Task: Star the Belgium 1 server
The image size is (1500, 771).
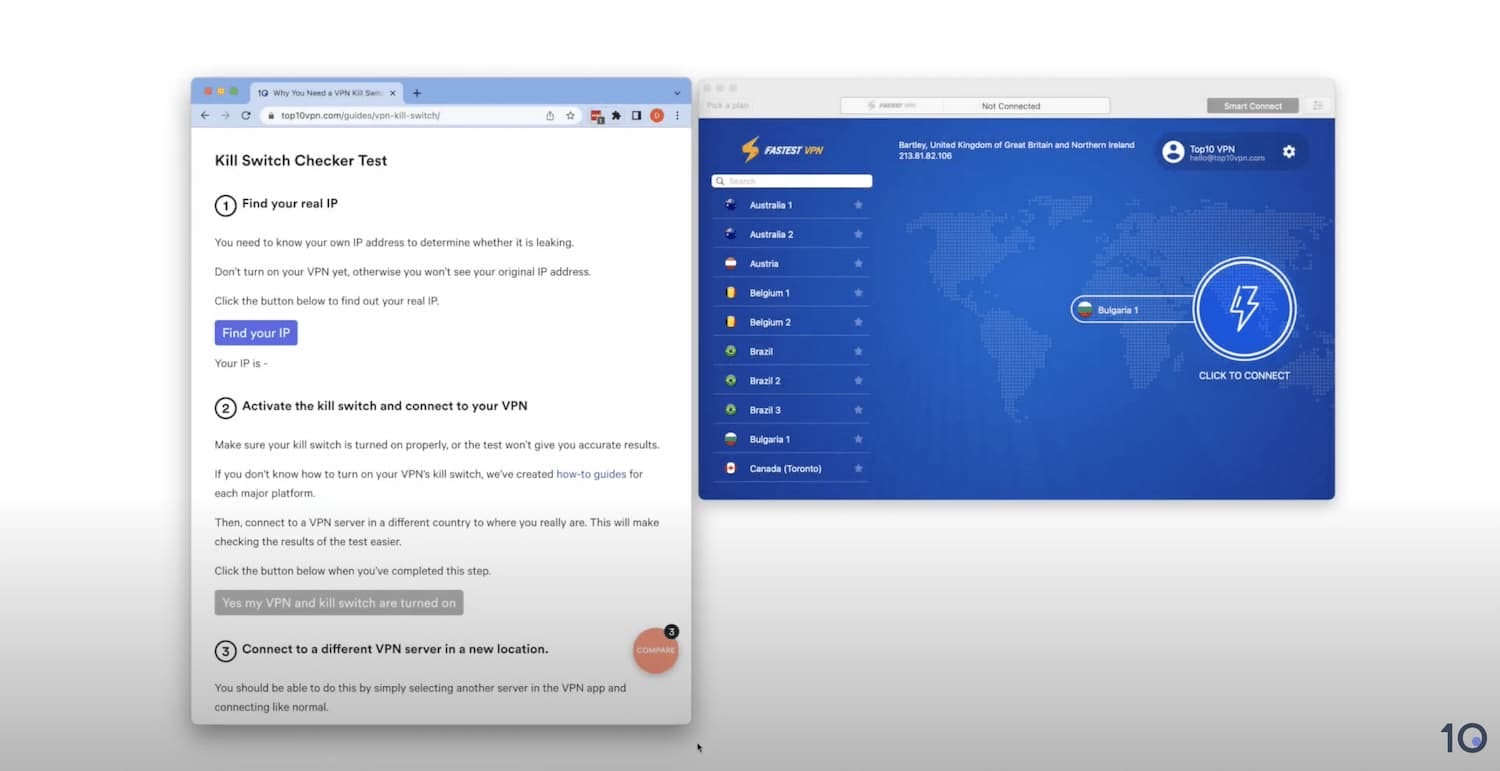Action: (x=858, y=293)
